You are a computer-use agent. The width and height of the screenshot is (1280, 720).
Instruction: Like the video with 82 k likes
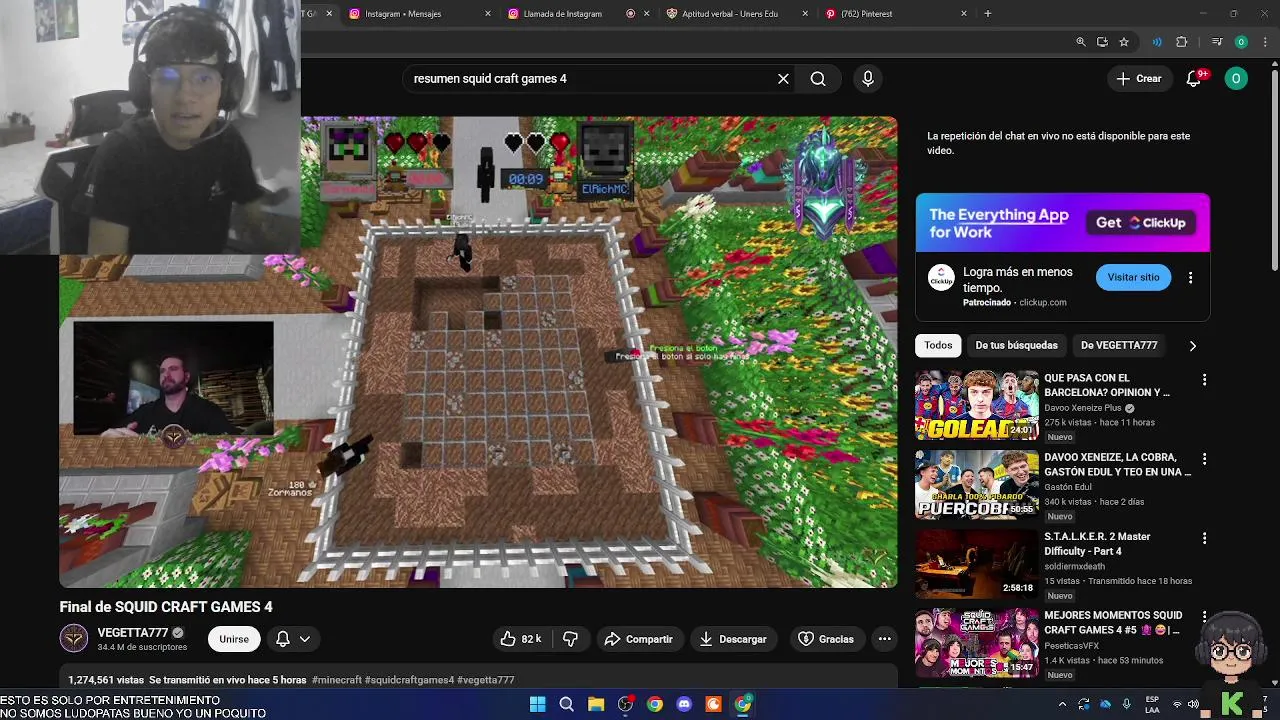(521, 639)
